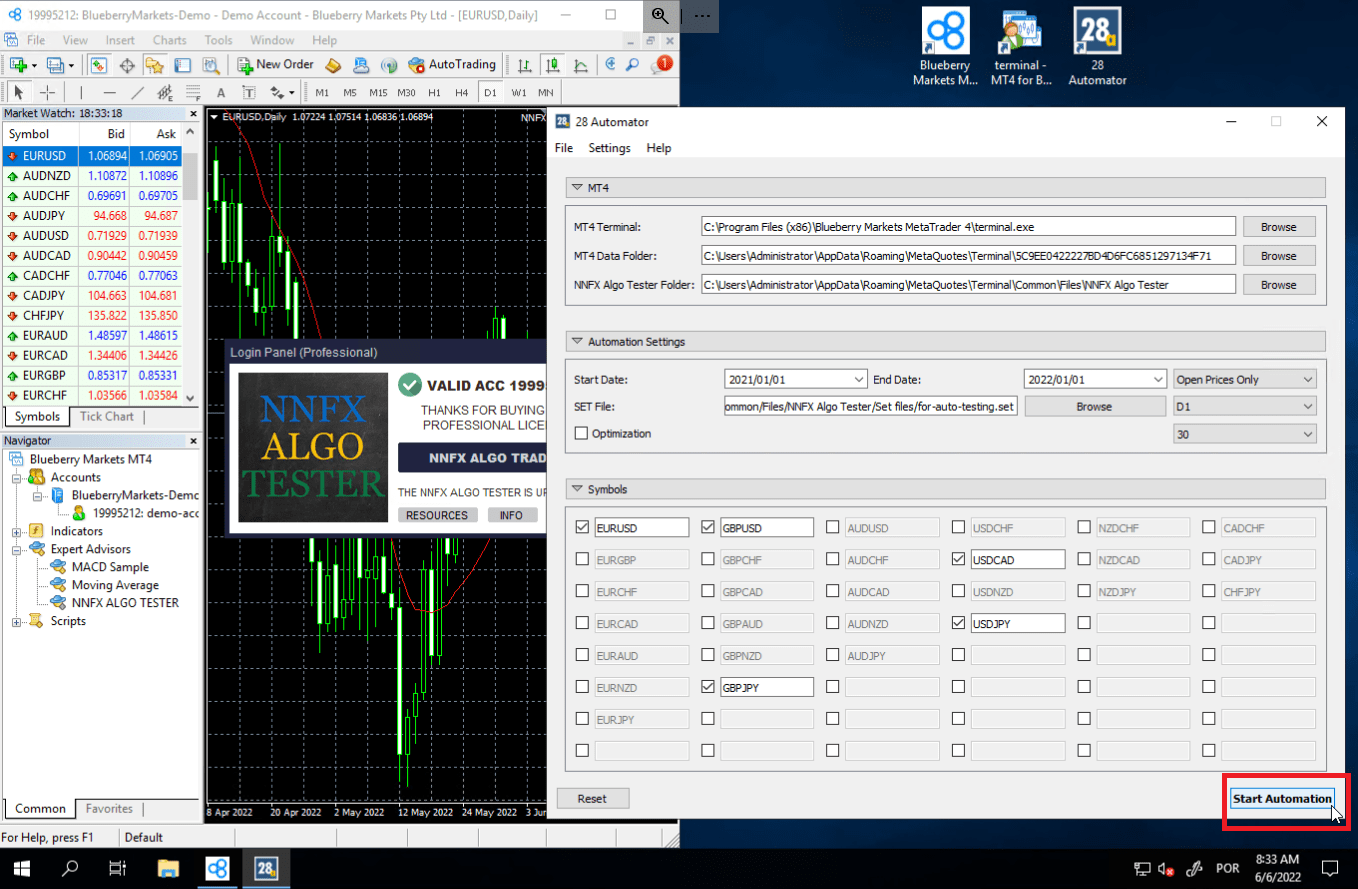1358x889 pixels.
Task: Switch chart to W1 timeframe
Action: (x=518, y=93)
